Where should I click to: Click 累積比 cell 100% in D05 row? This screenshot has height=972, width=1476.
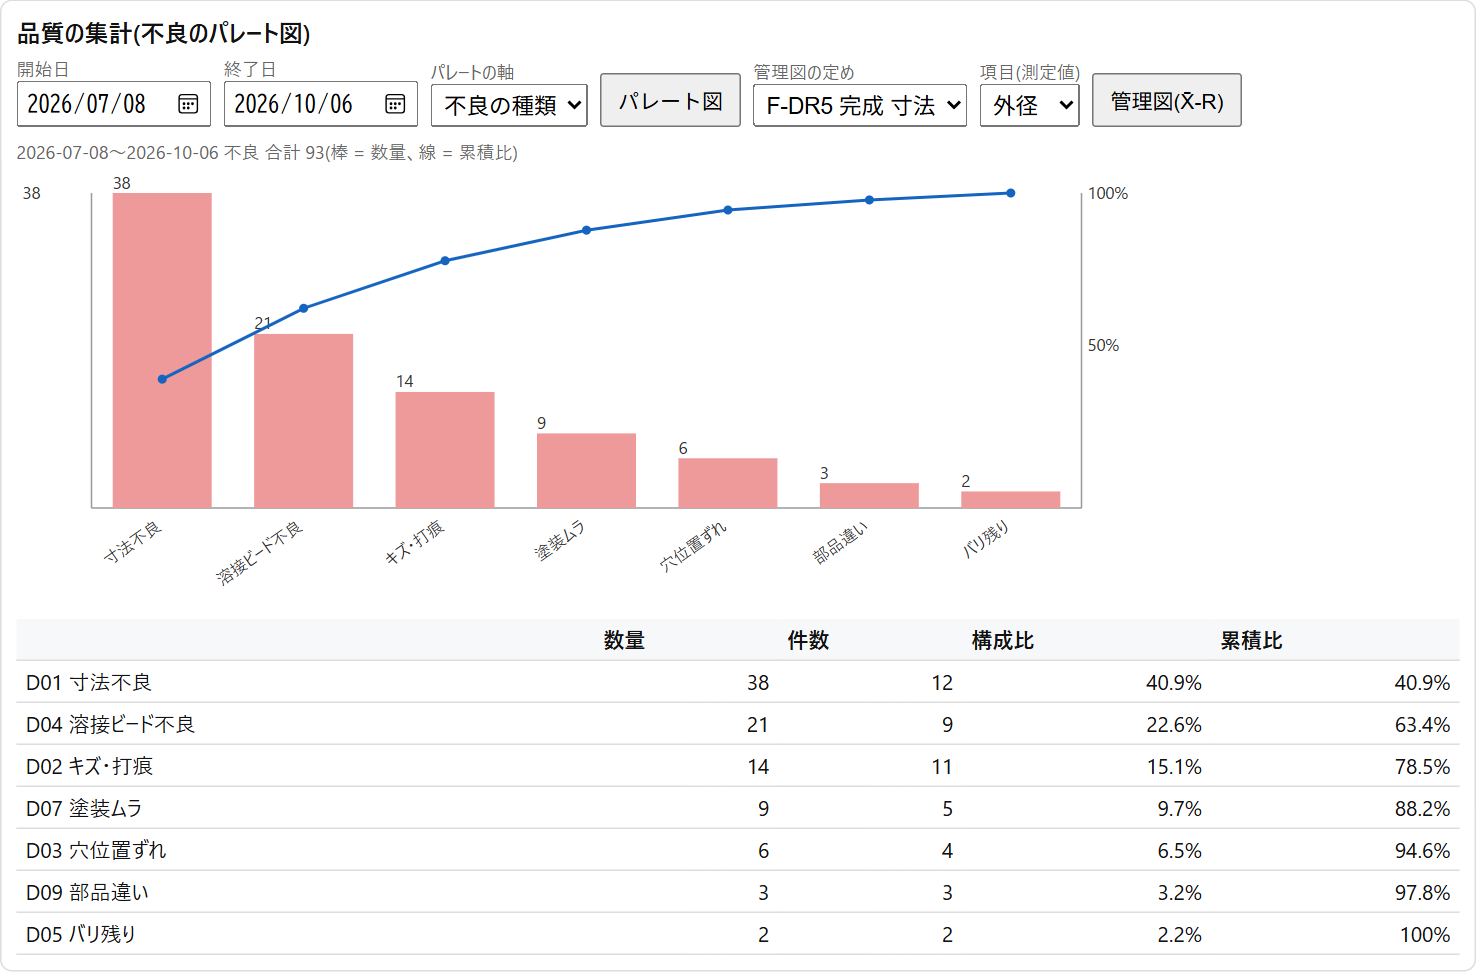tap(1425, 935)
